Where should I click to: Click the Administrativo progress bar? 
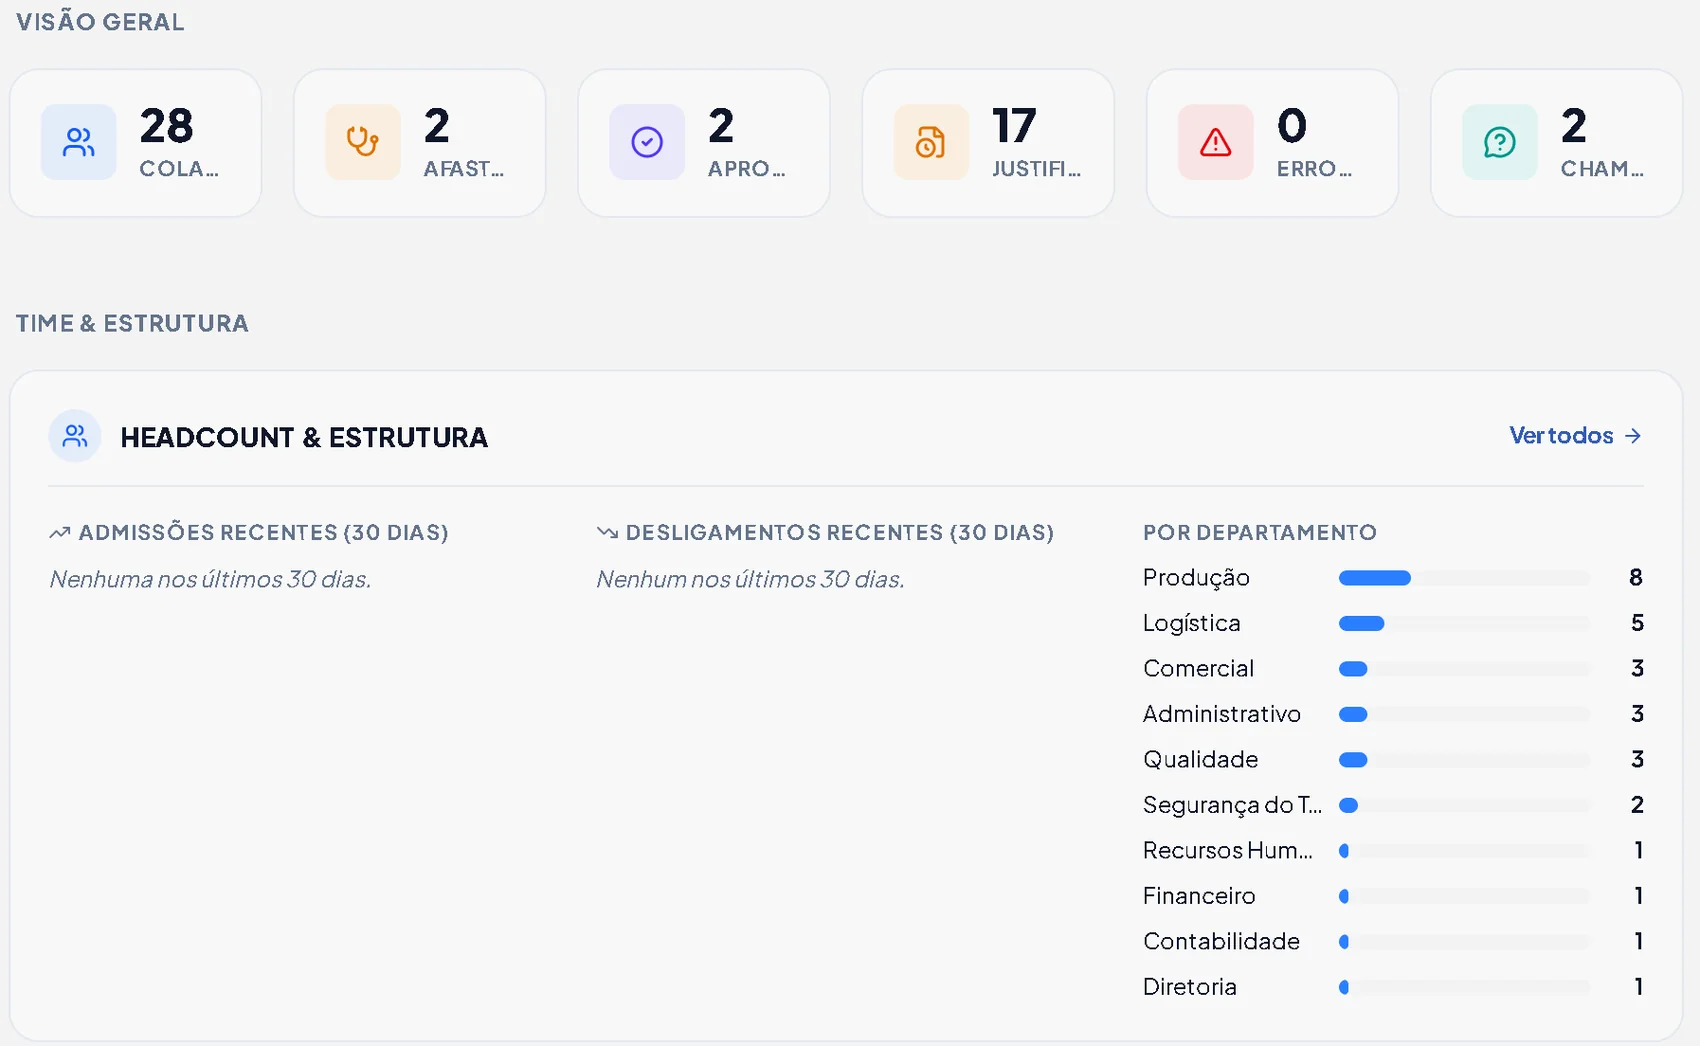(1464, 714)
